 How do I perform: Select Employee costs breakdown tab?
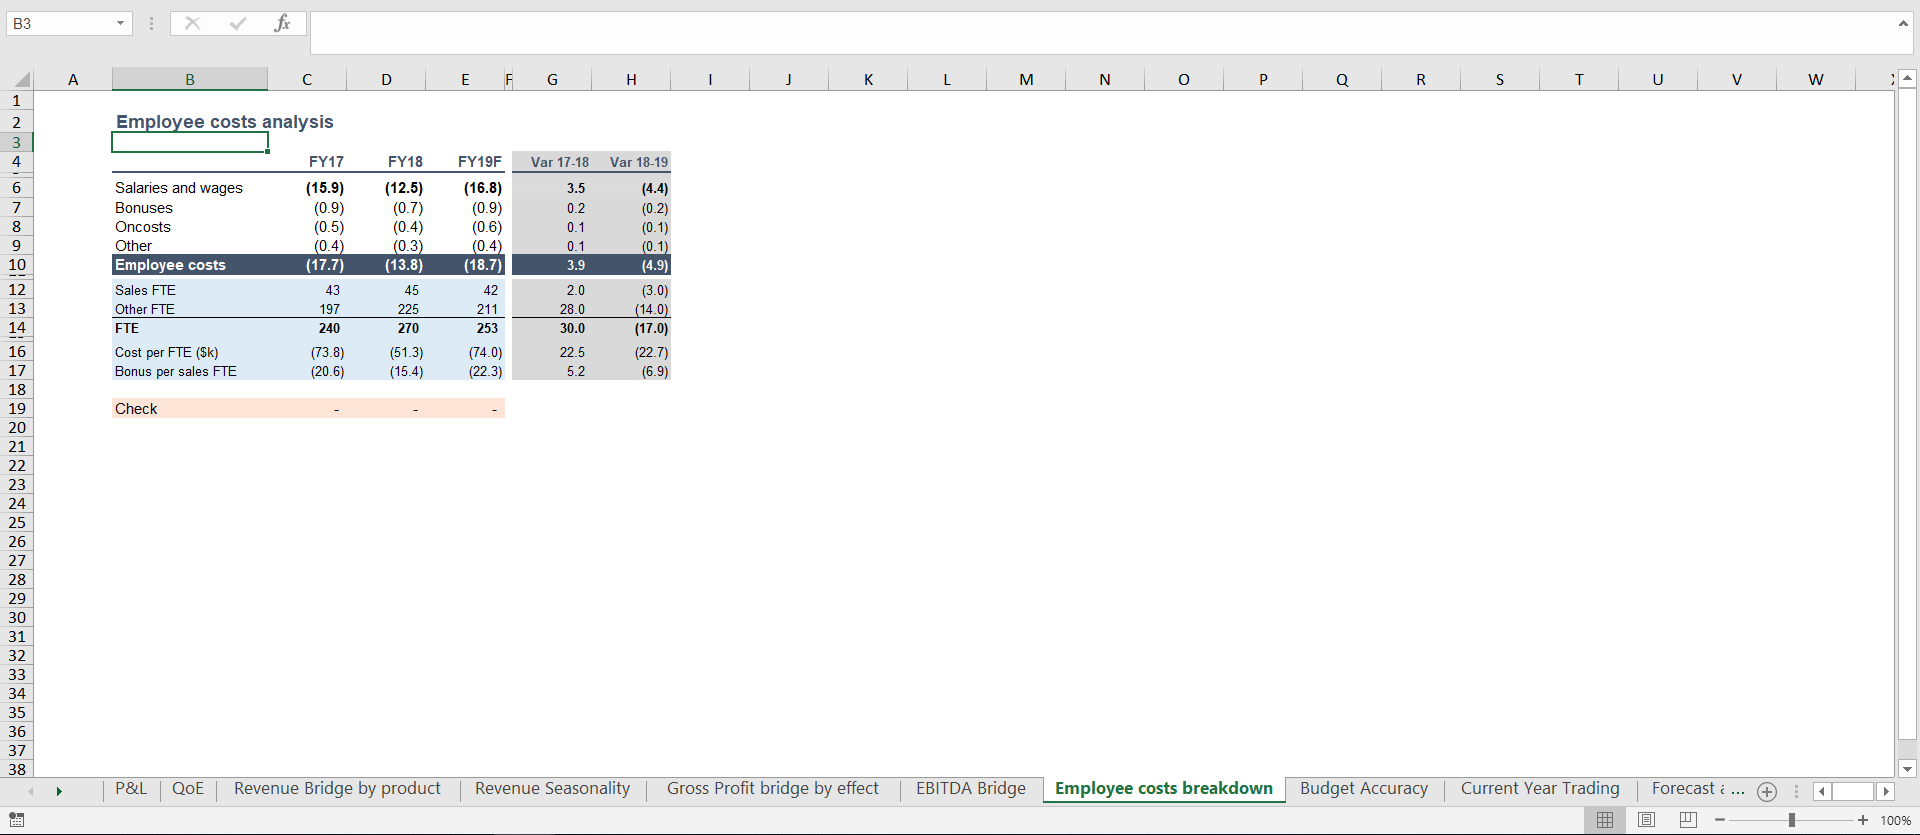[1164, 789]
